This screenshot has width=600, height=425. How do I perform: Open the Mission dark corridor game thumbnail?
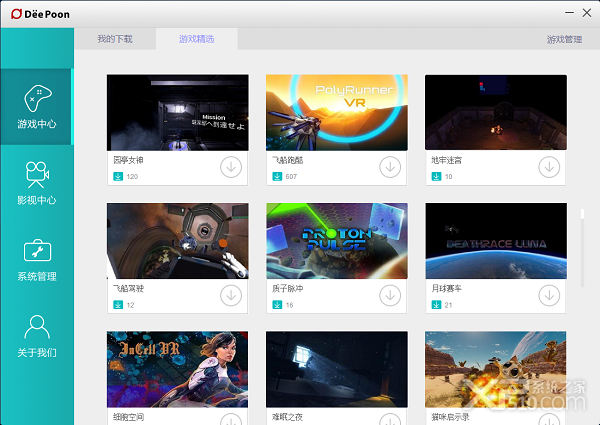[178, 112]
